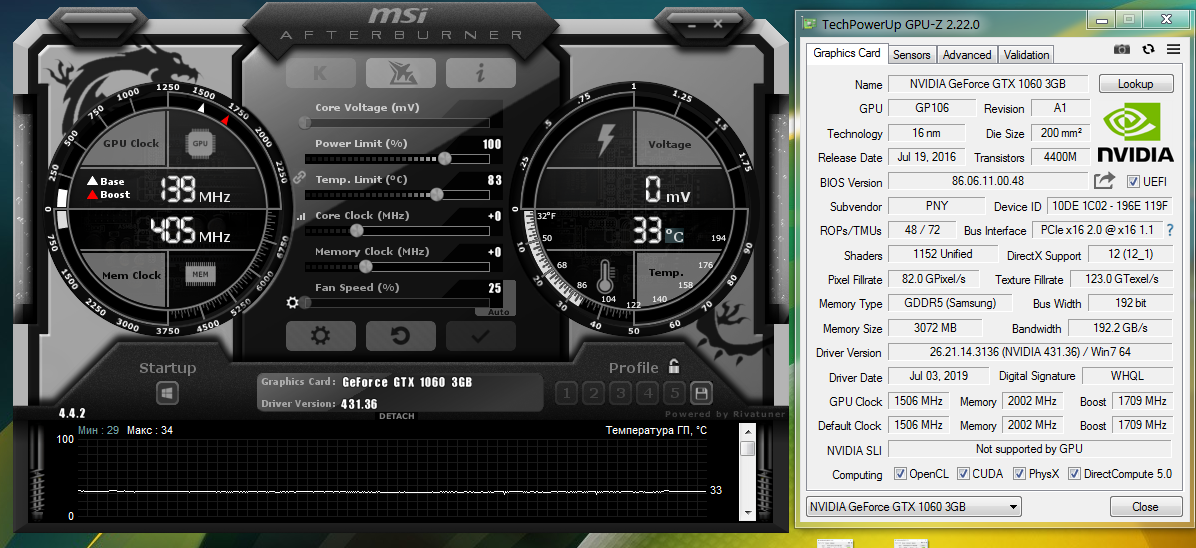Click the MEM chip icon on gauge
Image resolution: width=1196 pixels, height=548 pixels.
pyautogui.click(x=200, y=273)
